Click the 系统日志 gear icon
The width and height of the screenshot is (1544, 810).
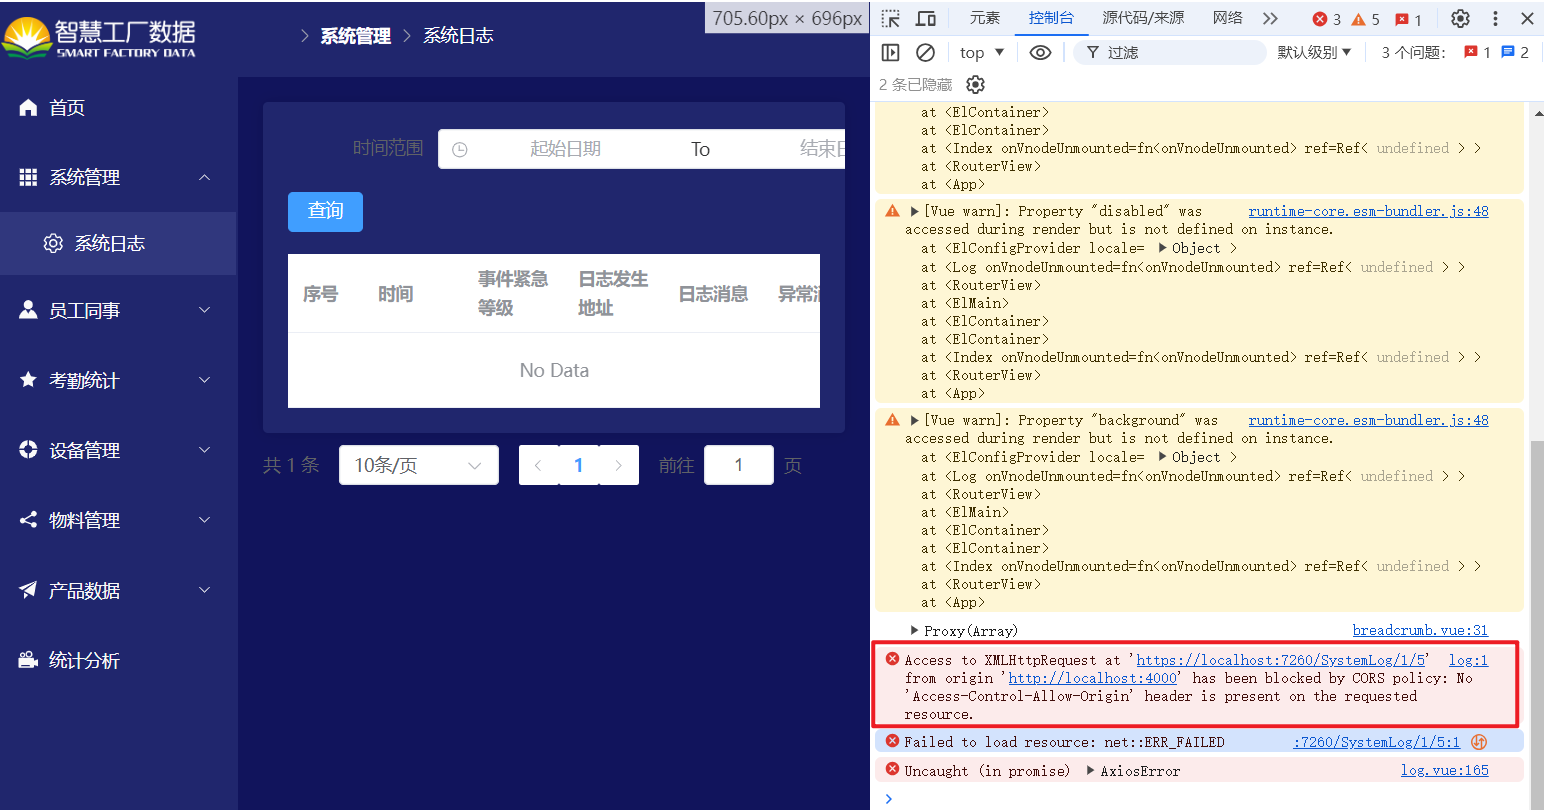53,243
